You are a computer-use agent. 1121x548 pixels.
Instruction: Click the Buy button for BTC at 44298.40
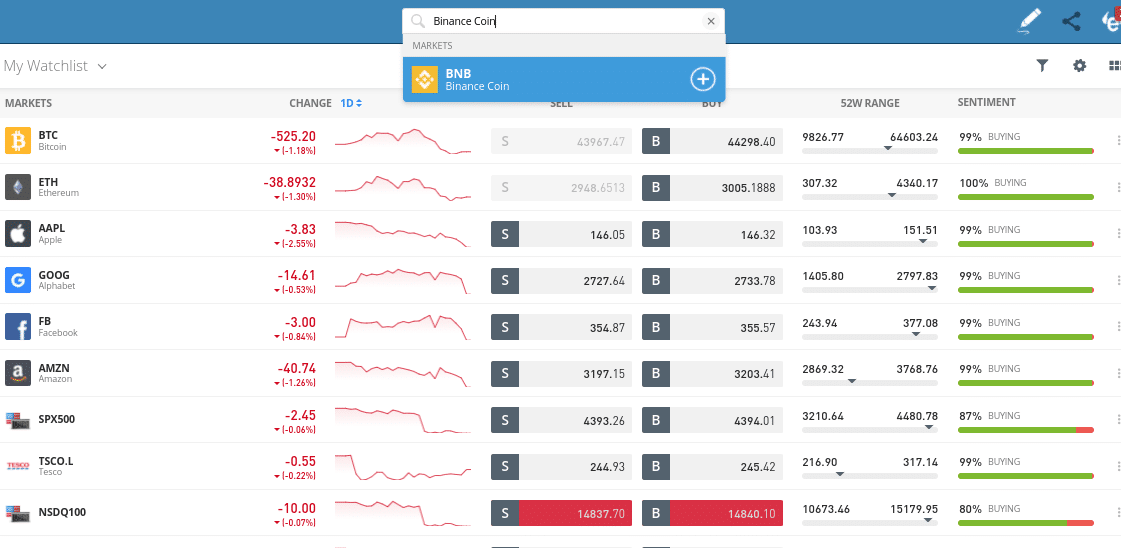712,141
